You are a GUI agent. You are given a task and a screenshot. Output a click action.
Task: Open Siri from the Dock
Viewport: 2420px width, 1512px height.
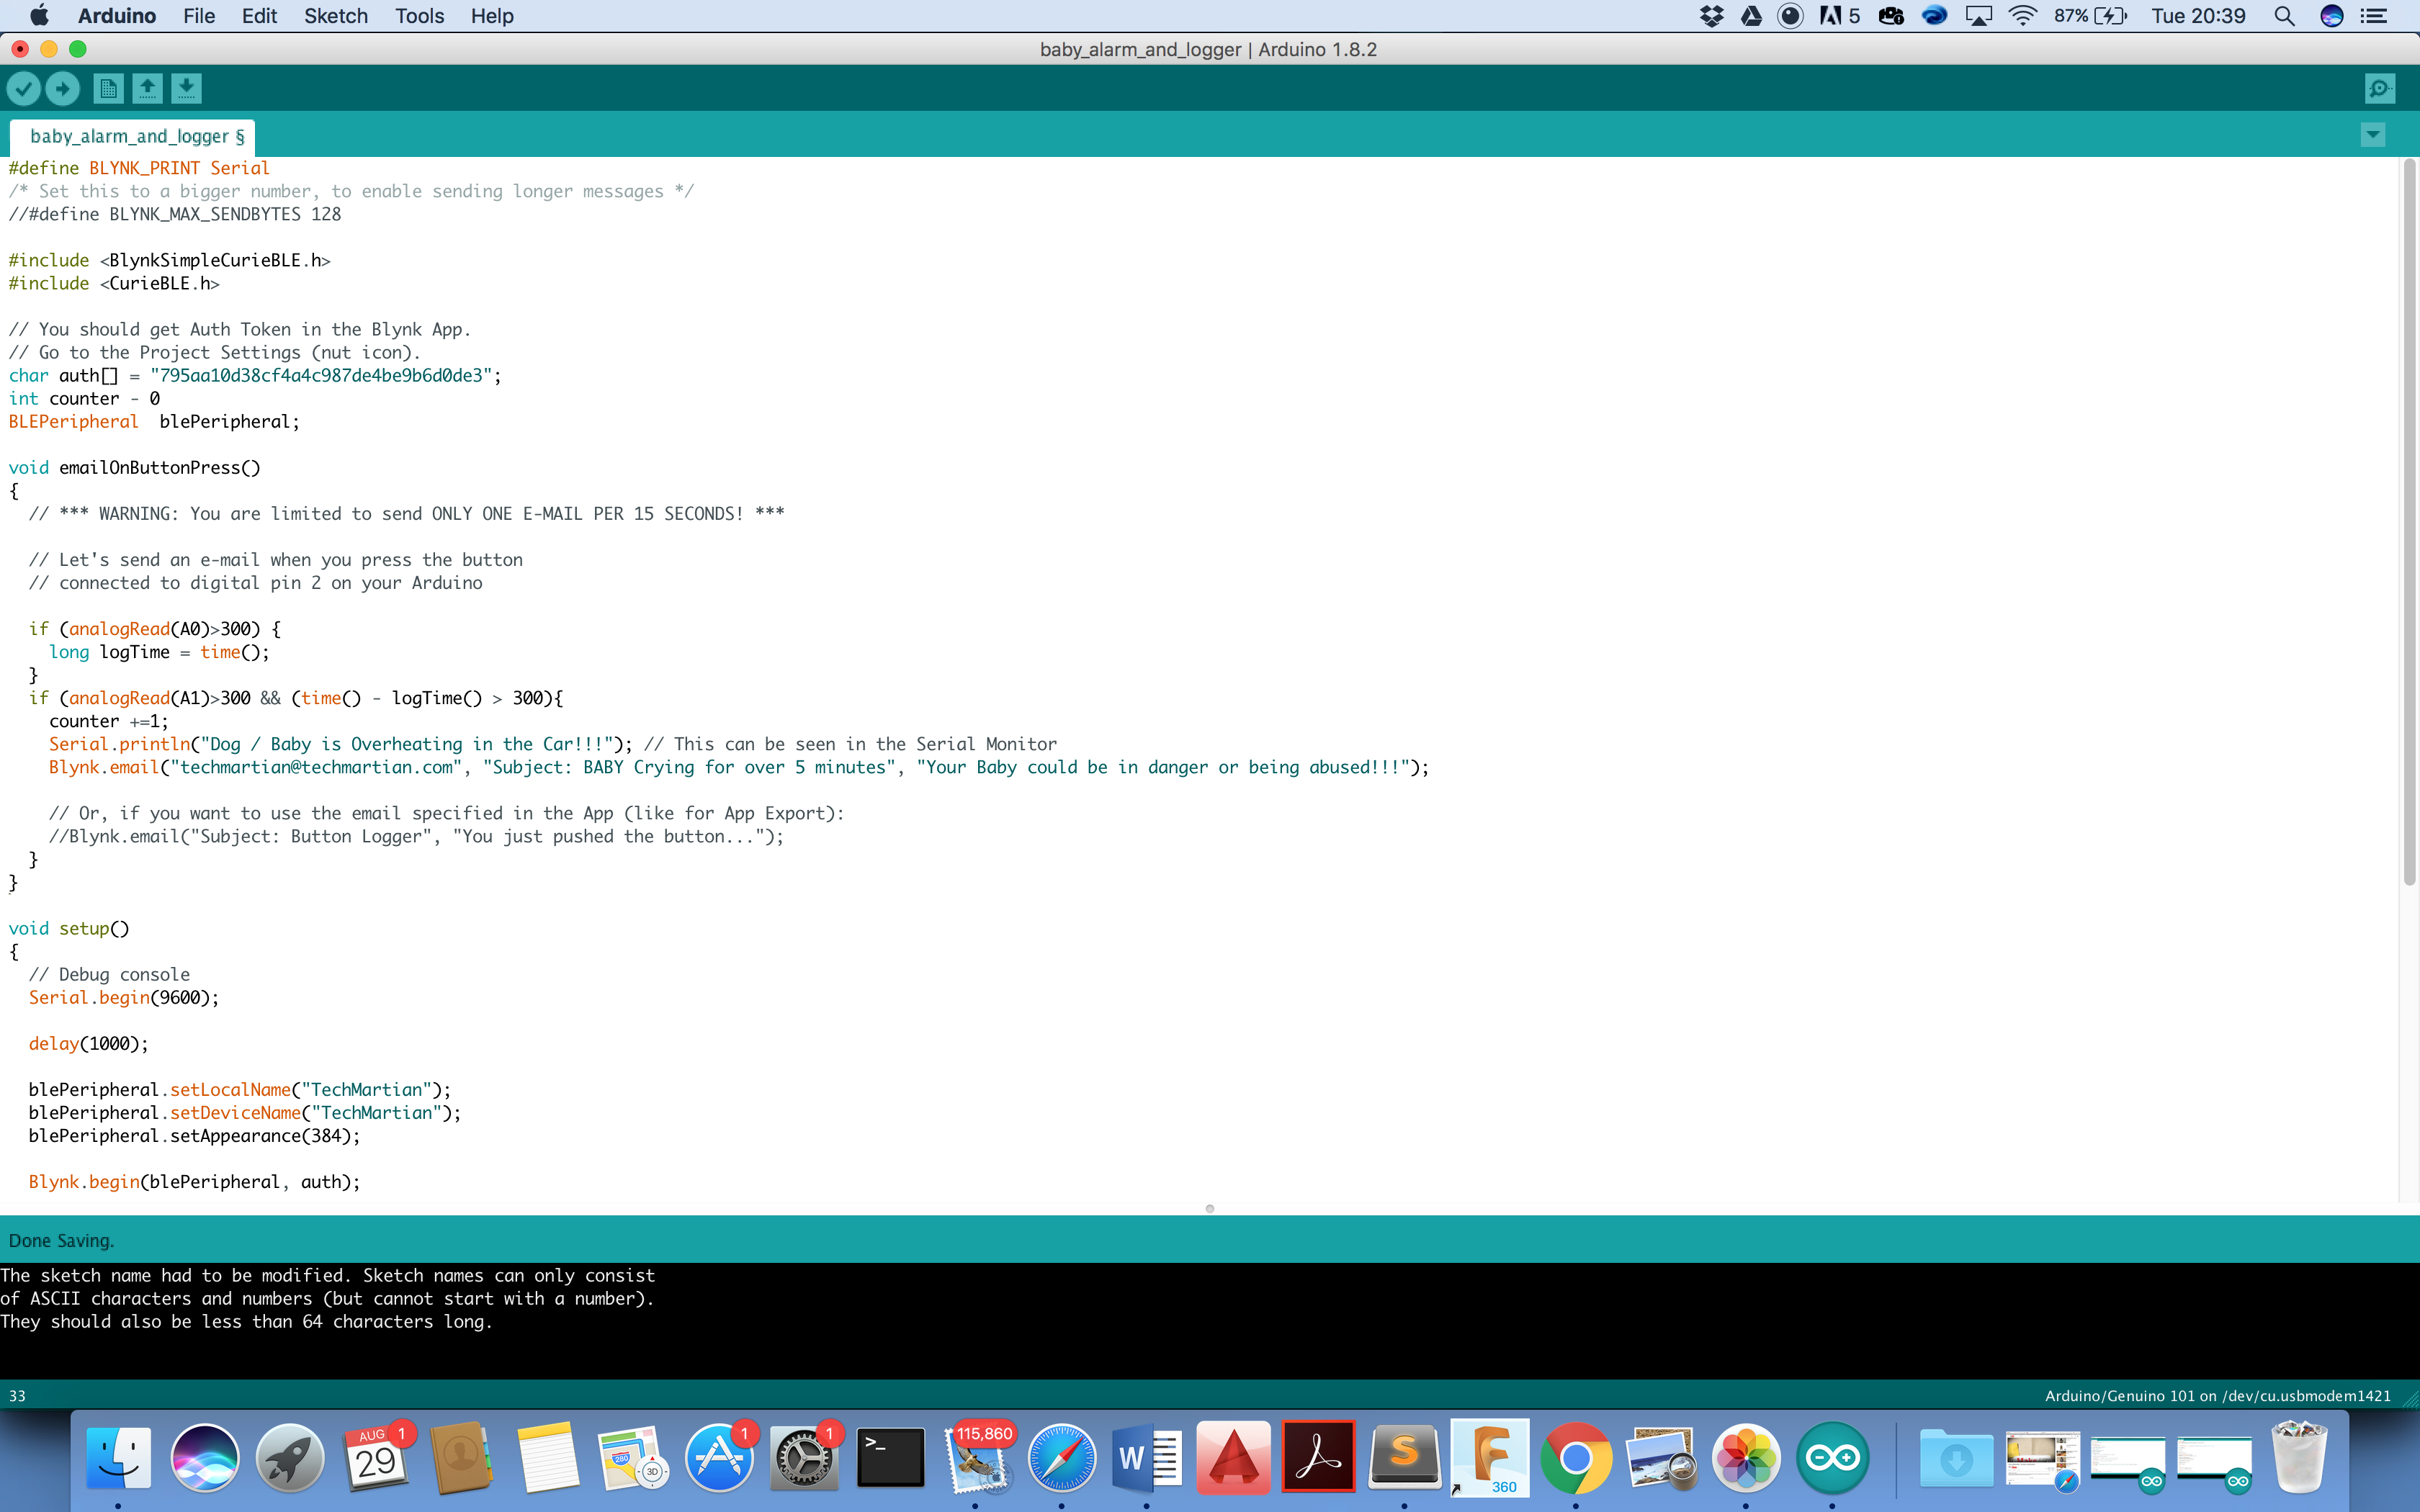tap(204, 1458)
